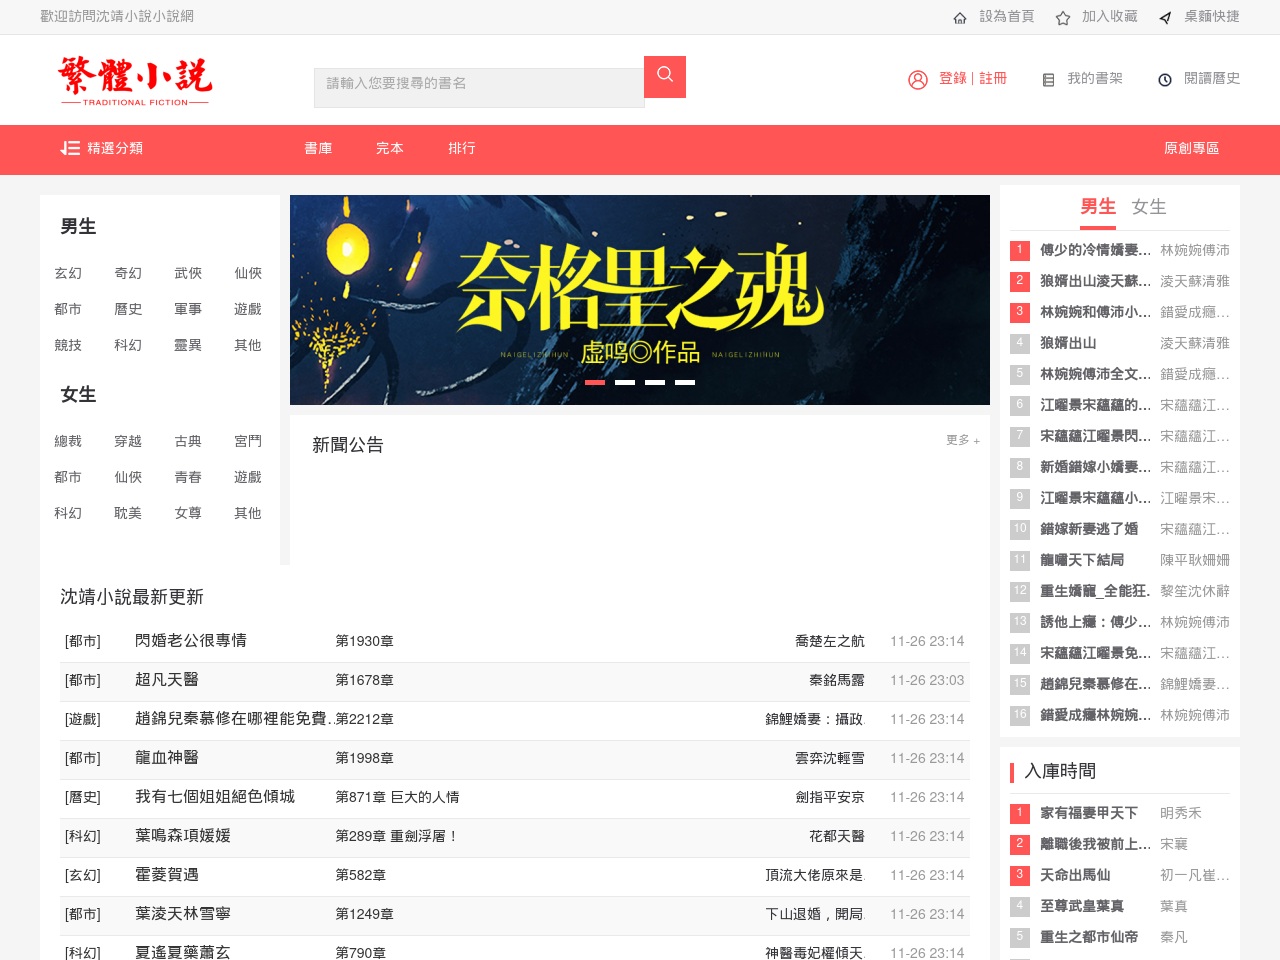The image size is (1280, 960).
Task: Open novel 葉淩天林雪寧
Action: pos(183,914)
